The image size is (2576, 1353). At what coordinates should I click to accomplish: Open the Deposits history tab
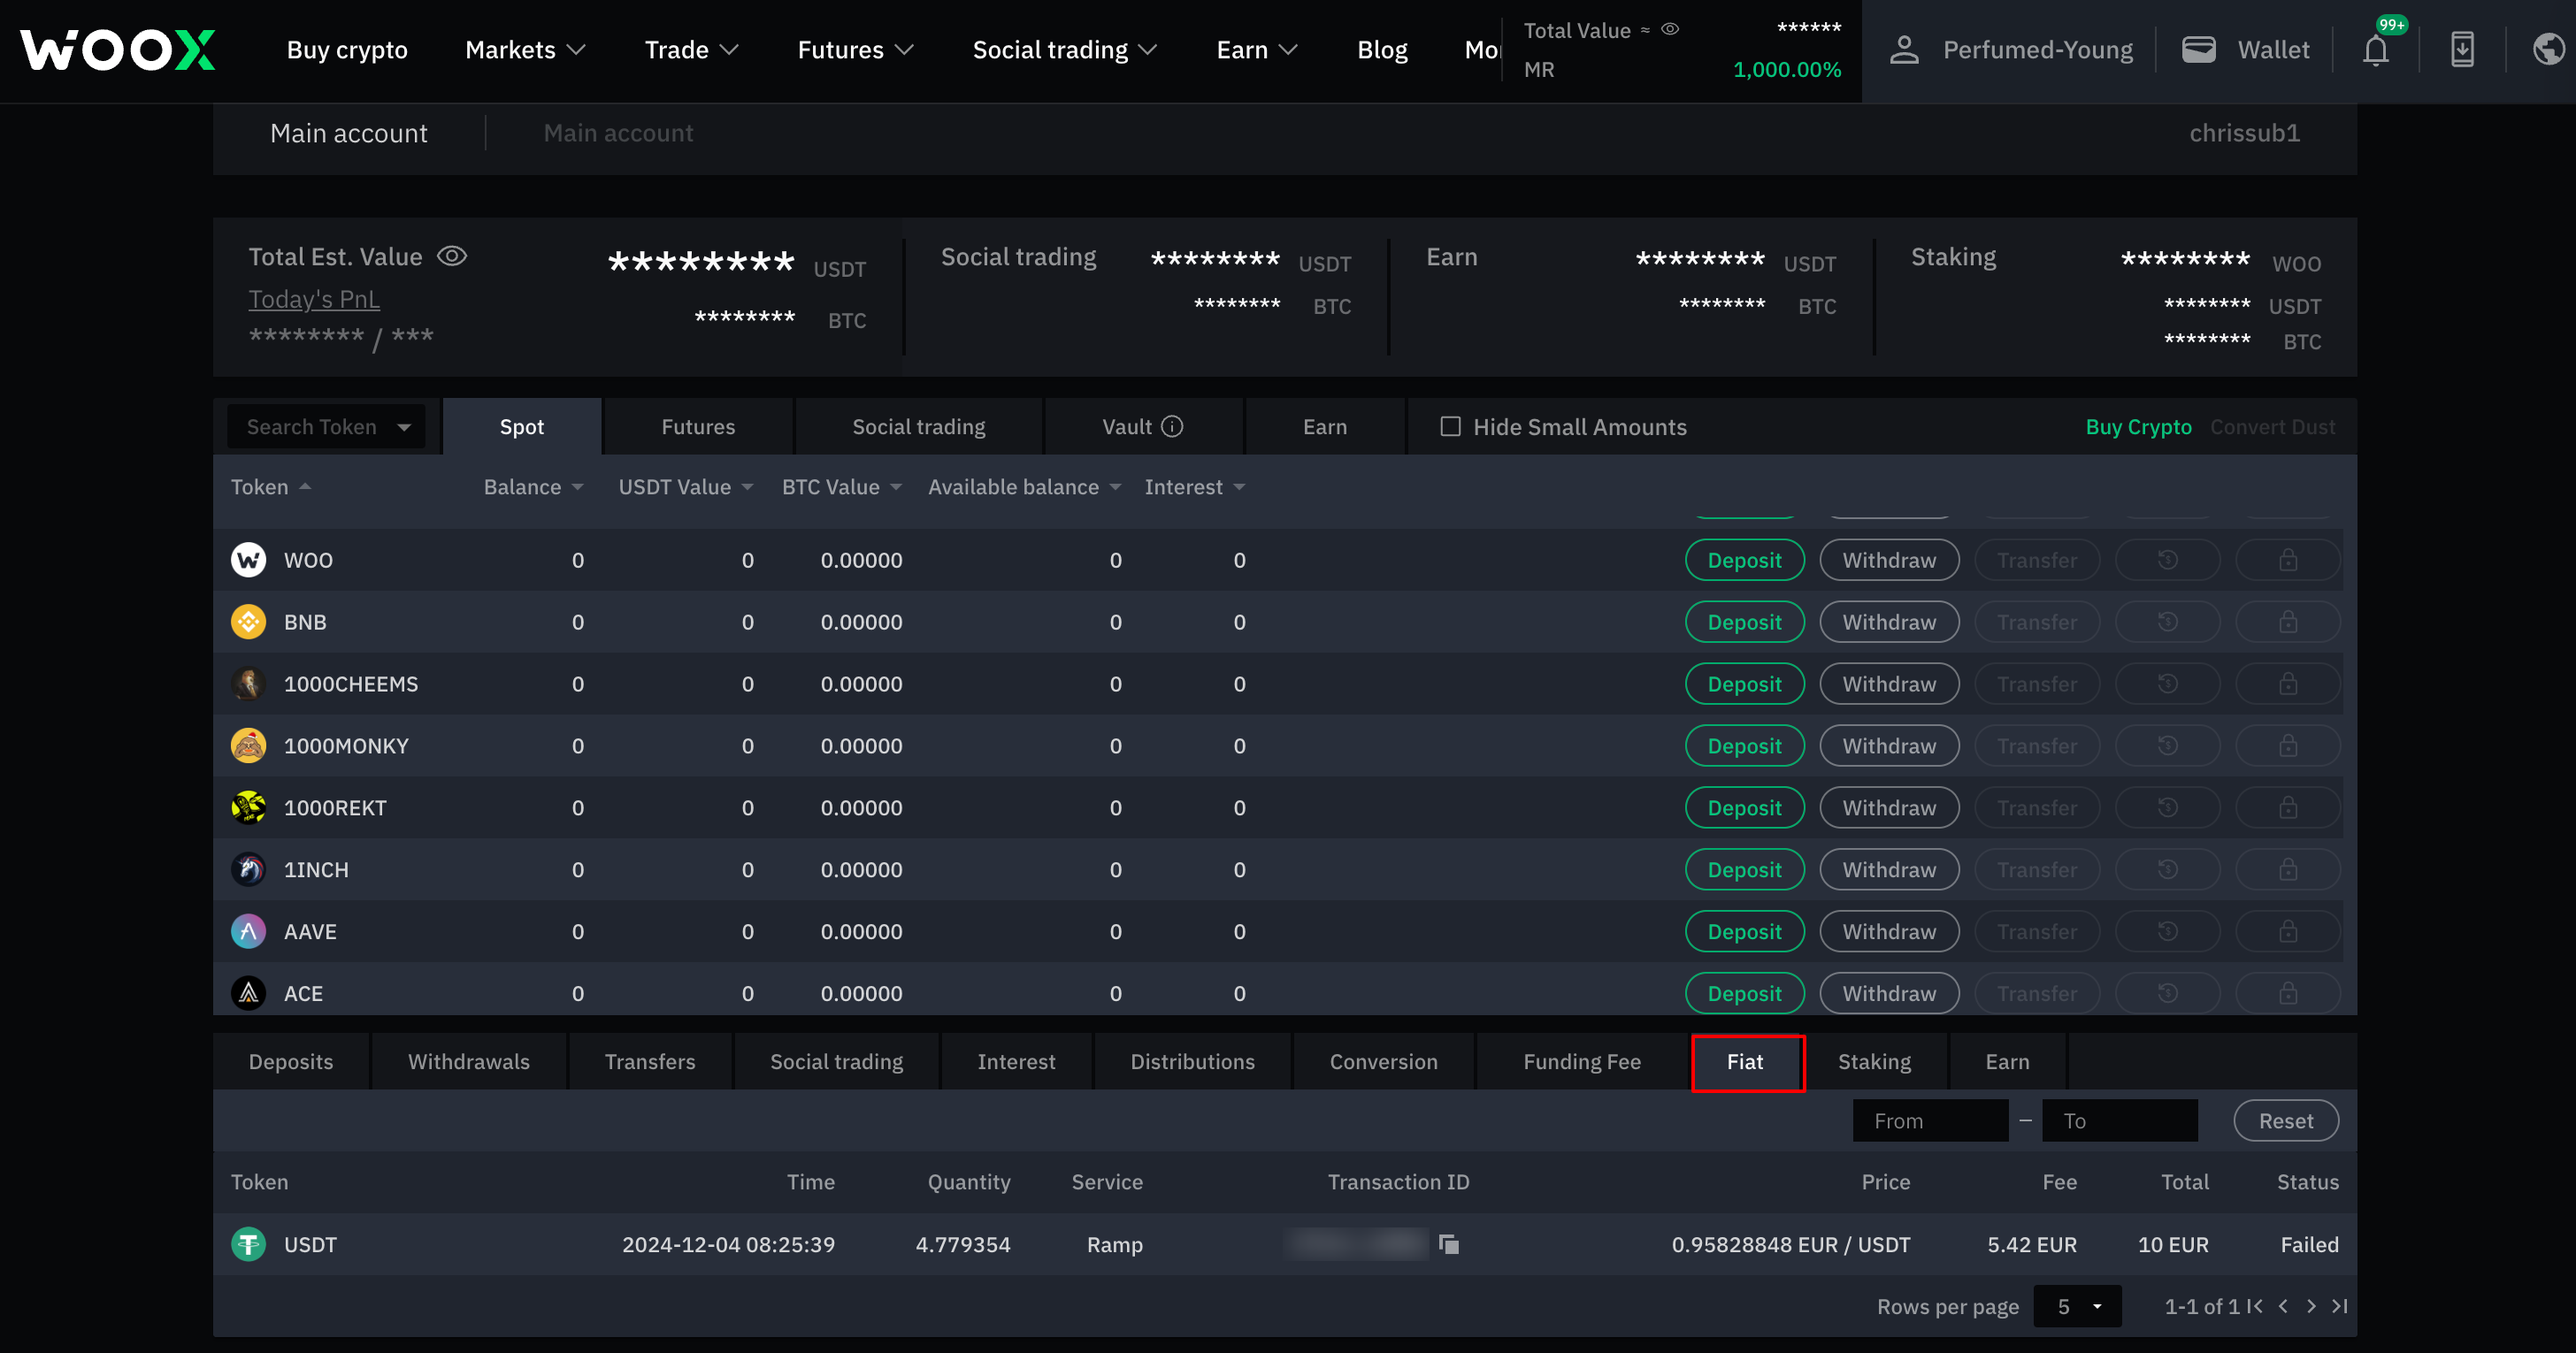tap(291, 1062)
